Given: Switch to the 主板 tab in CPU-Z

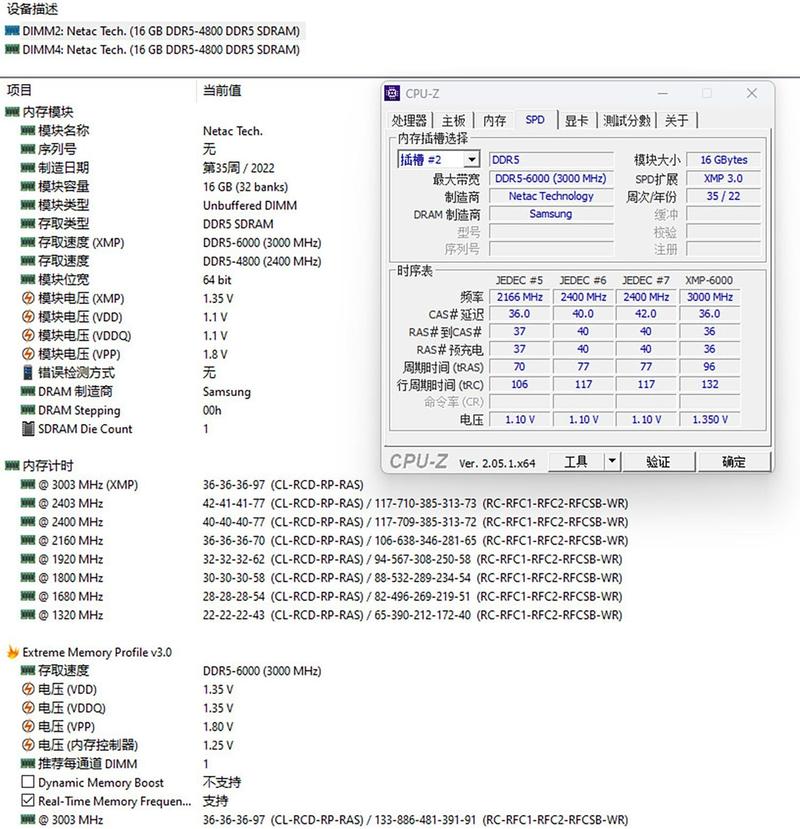Looking at the screenshot, I should [454, 121].
